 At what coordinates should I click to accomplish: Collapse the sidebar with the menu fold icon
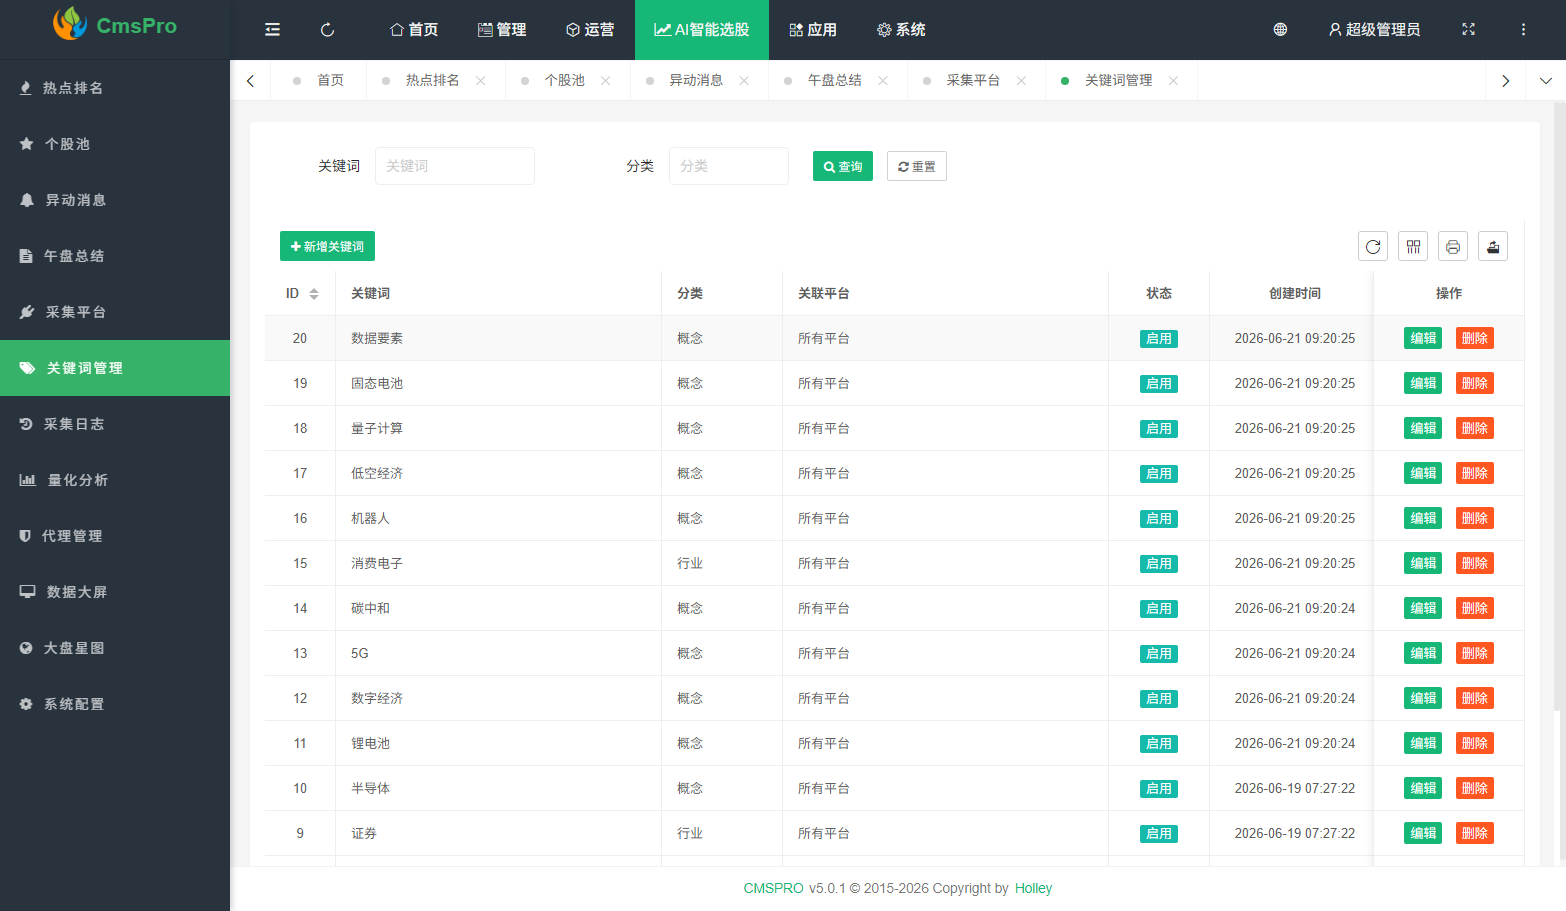click(272, 30)
